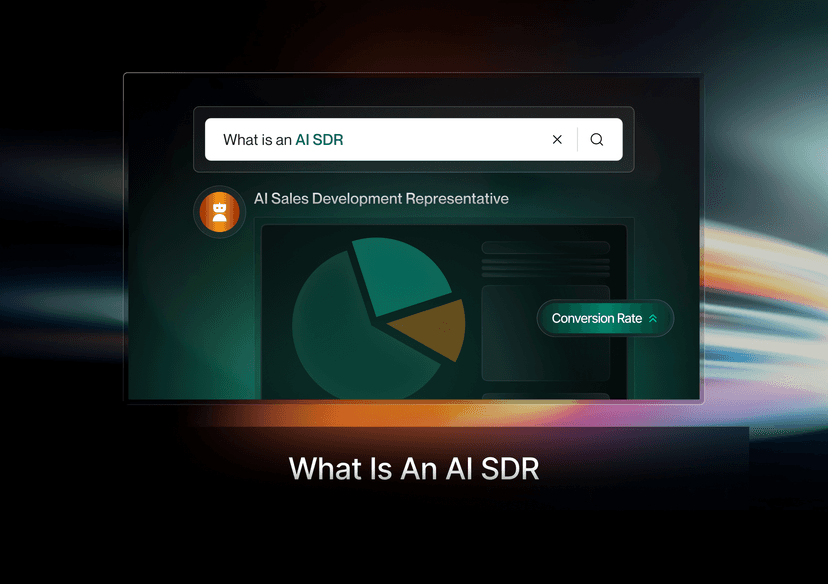Click the X icon to clear the search
The image size is (828, 584).
click(x=557, y=139)
